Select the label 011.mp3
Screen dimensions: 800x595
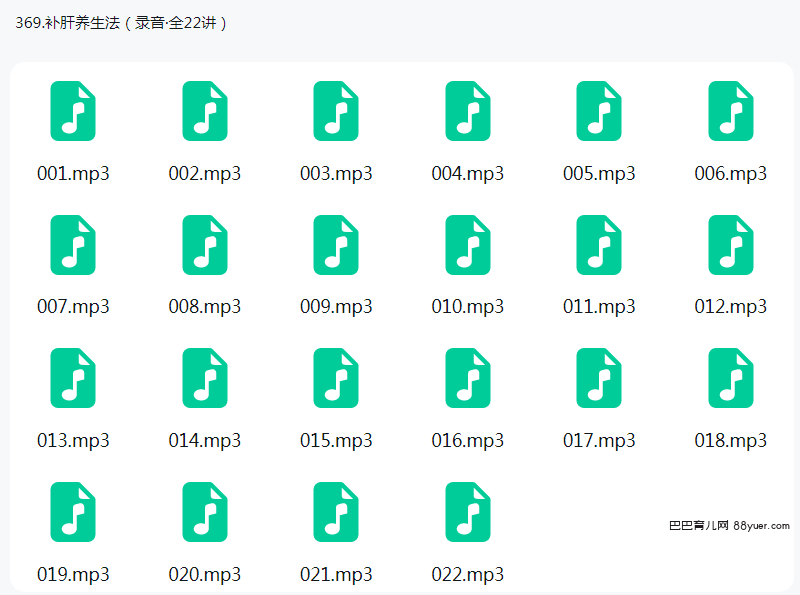click(599, 307)
